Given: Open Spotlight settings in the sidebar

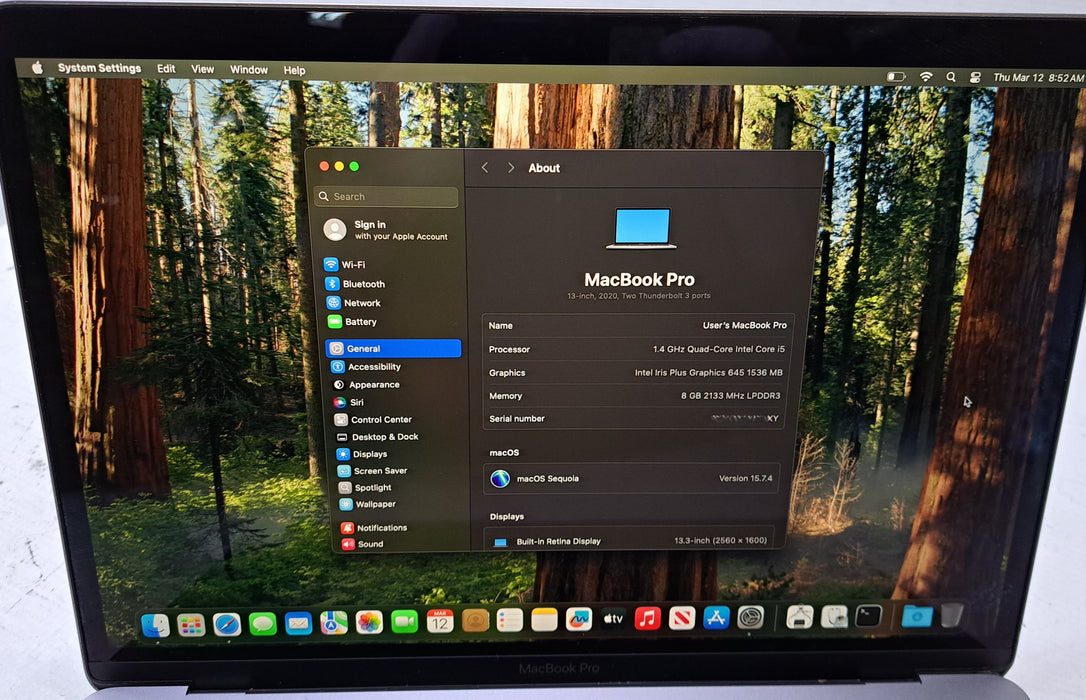Looking at the screenshot, I should tap(365, 487).
